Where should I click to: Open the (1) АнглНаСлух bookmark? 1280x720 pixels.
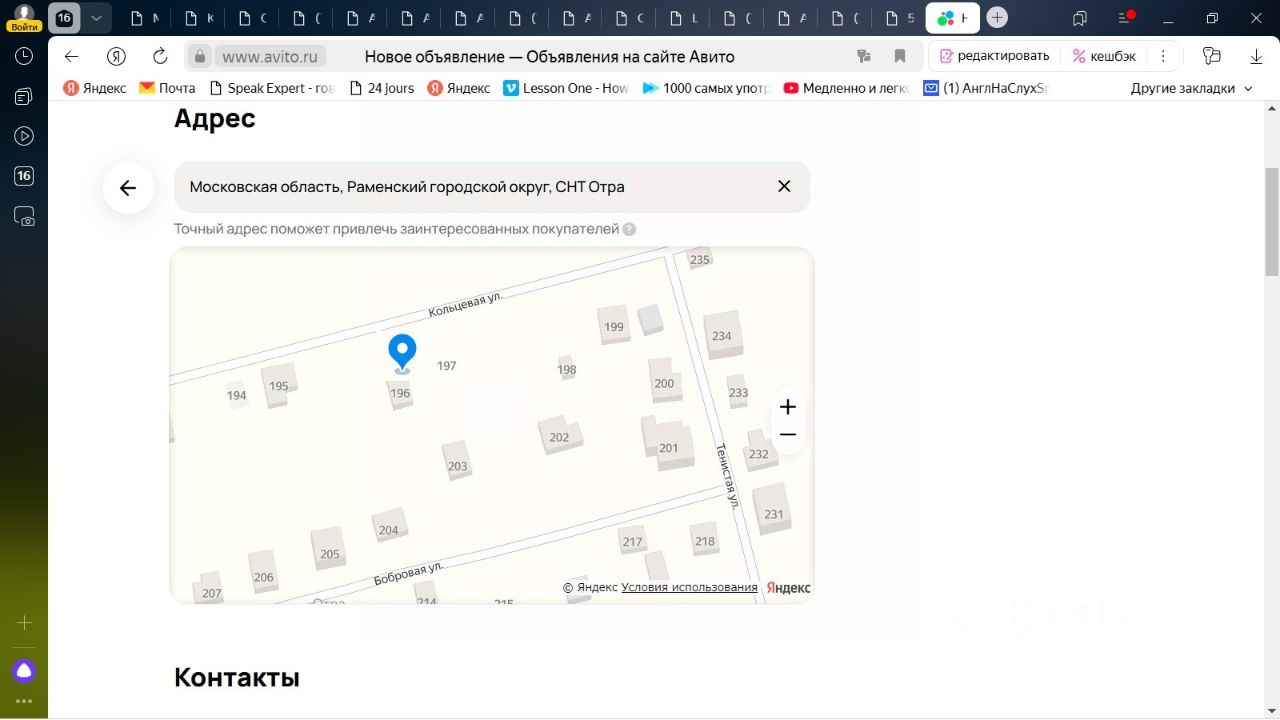(986, 88)
